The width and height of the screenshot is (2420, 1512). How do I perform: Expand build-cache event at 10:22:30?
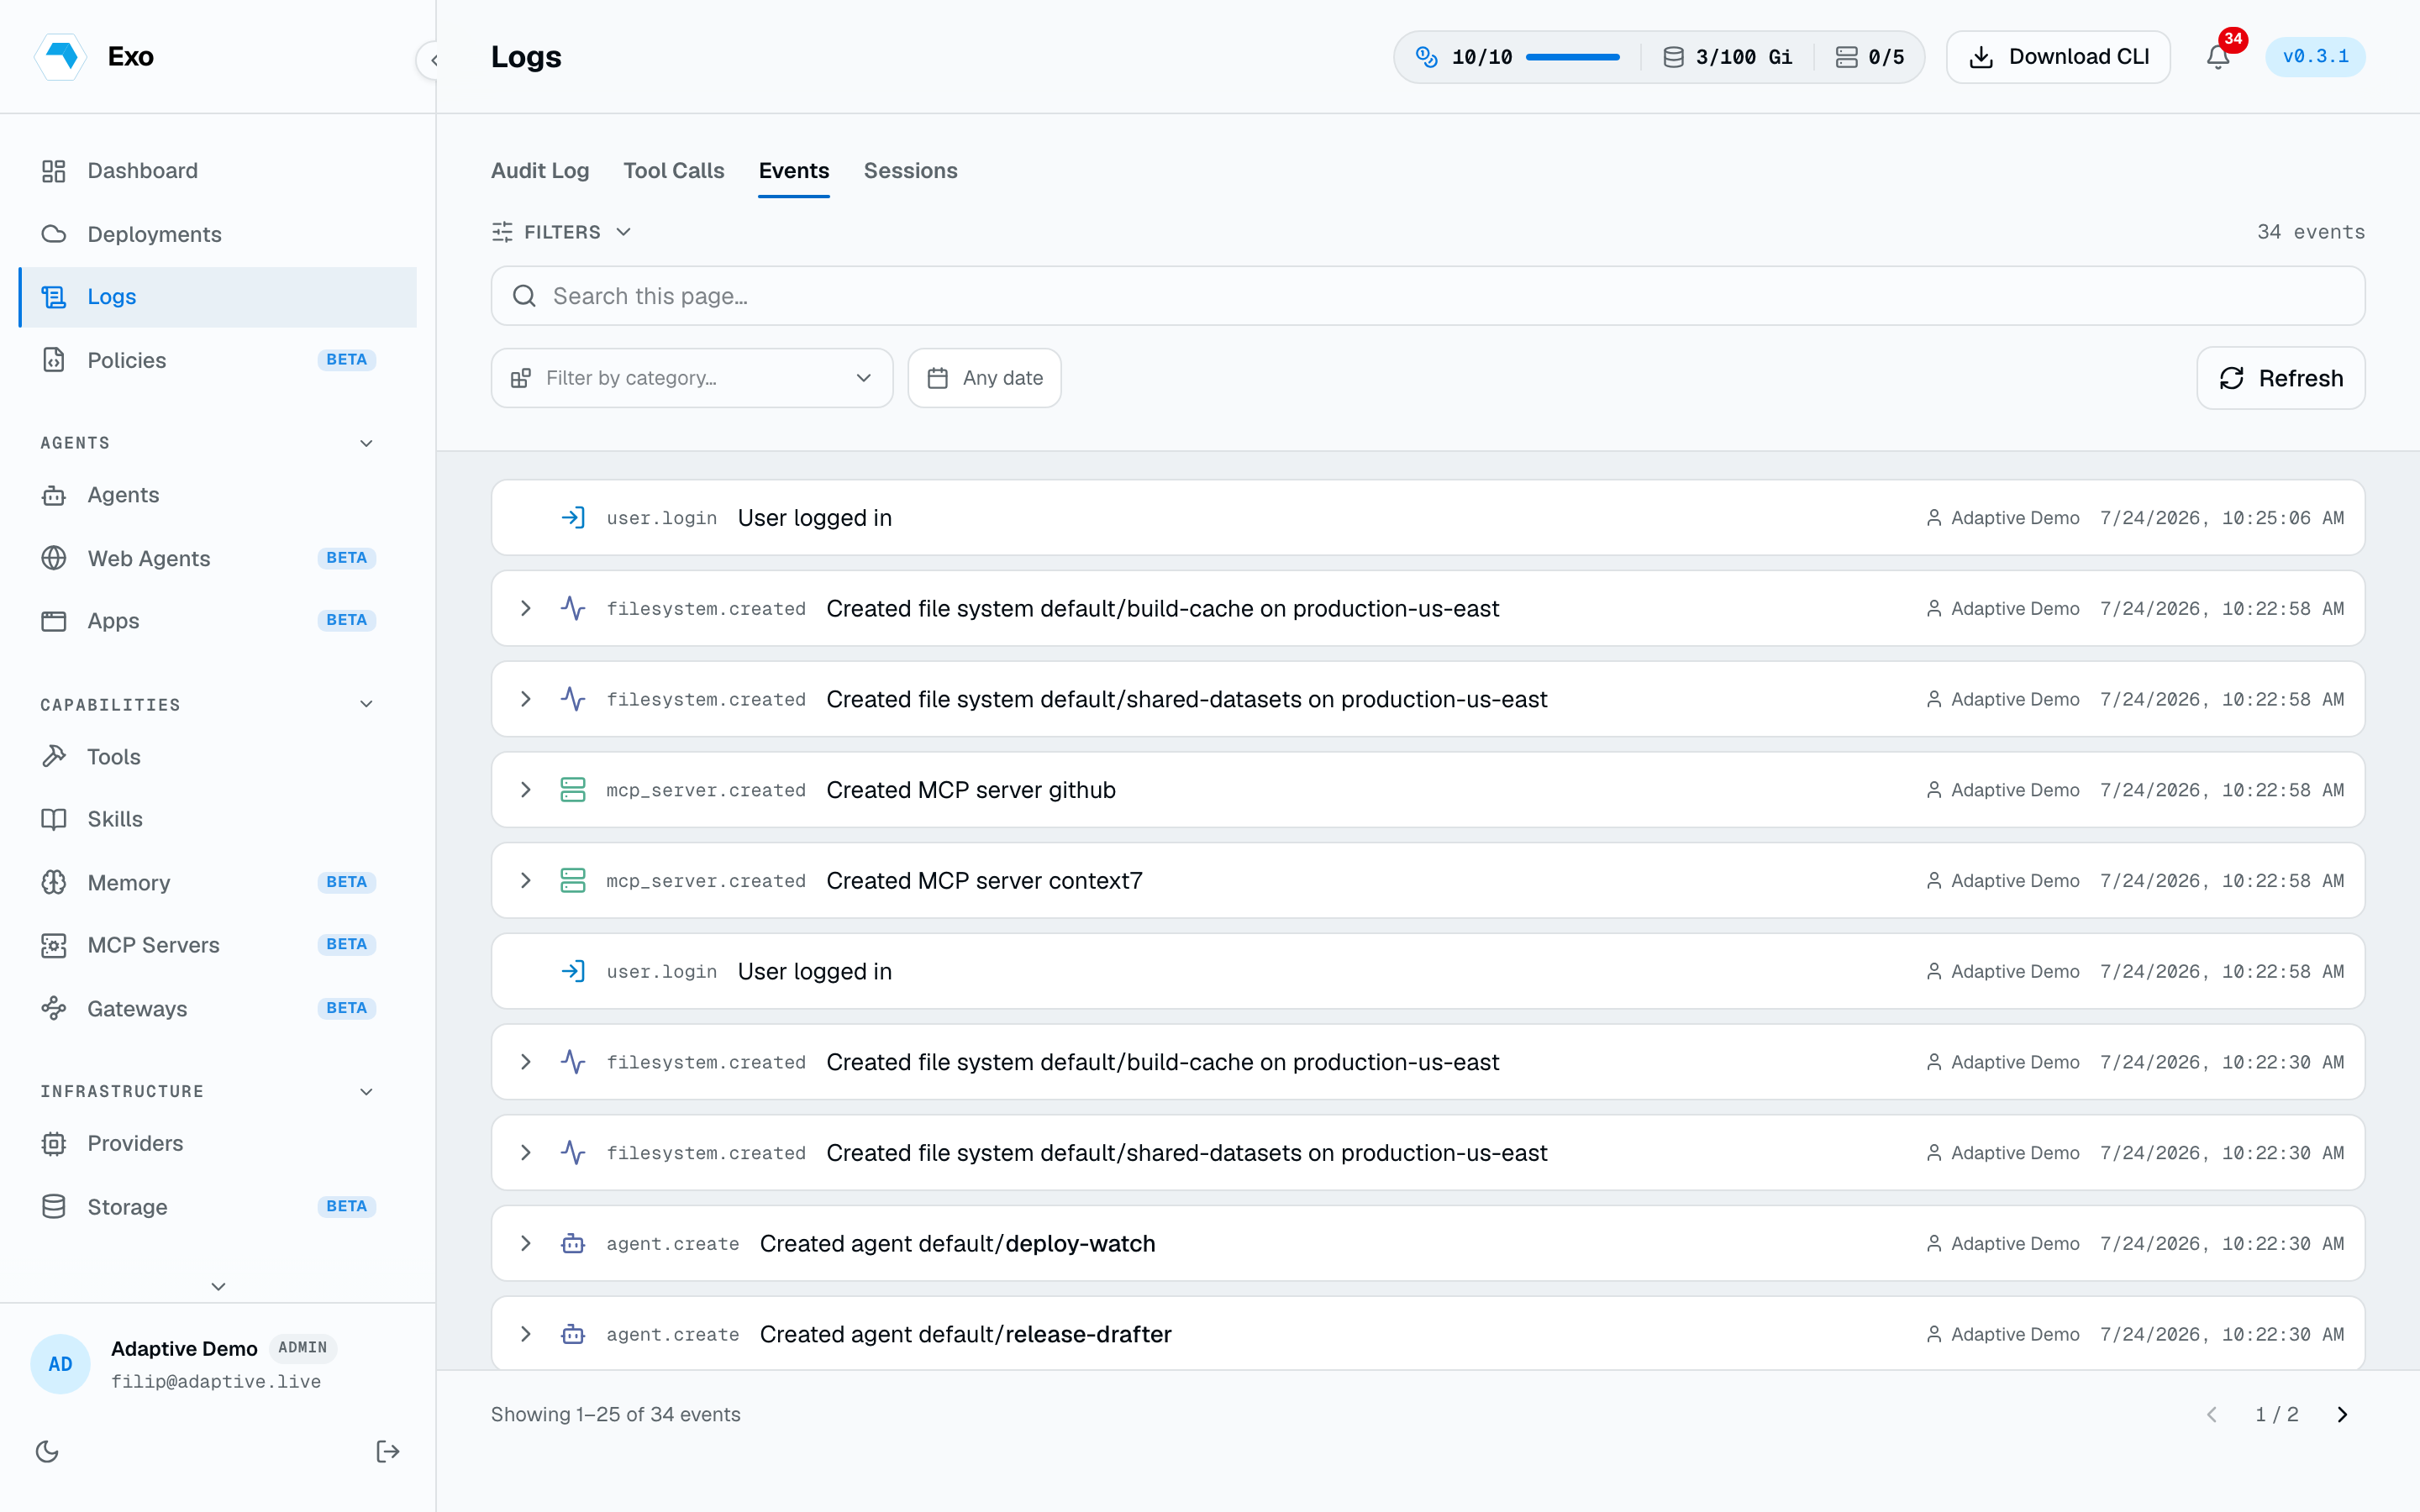tap(526, 1062)
